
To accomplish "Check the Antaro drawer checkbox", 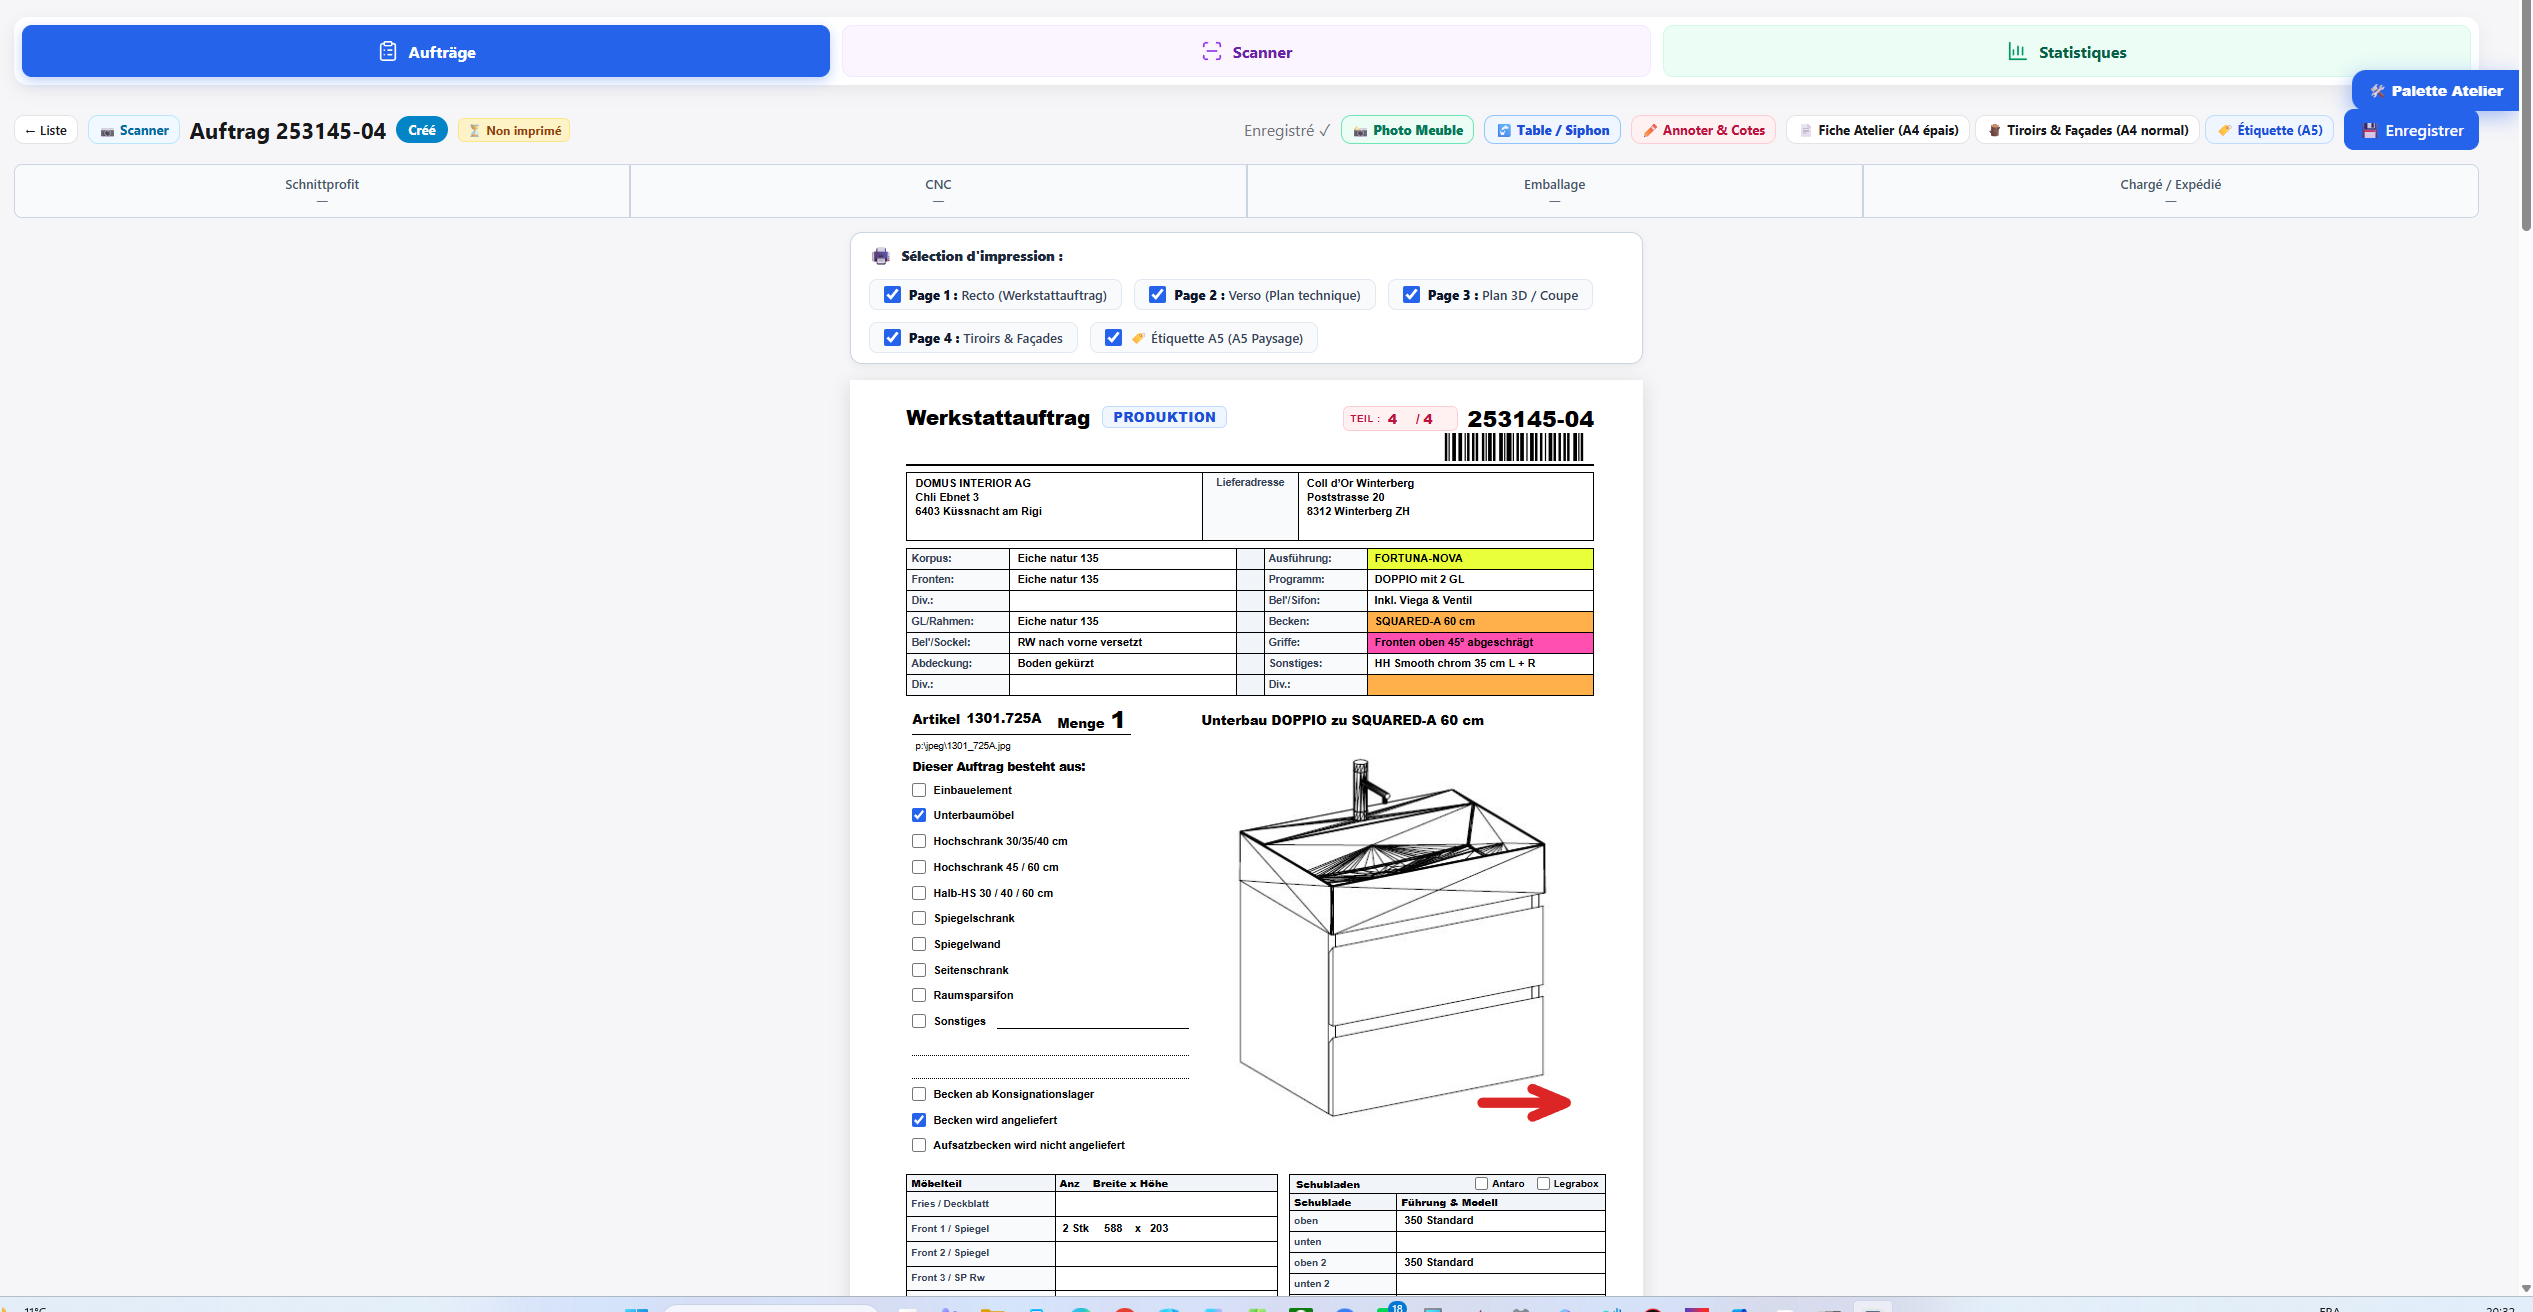I will pyautogui.click(x=1481, y=1184).
